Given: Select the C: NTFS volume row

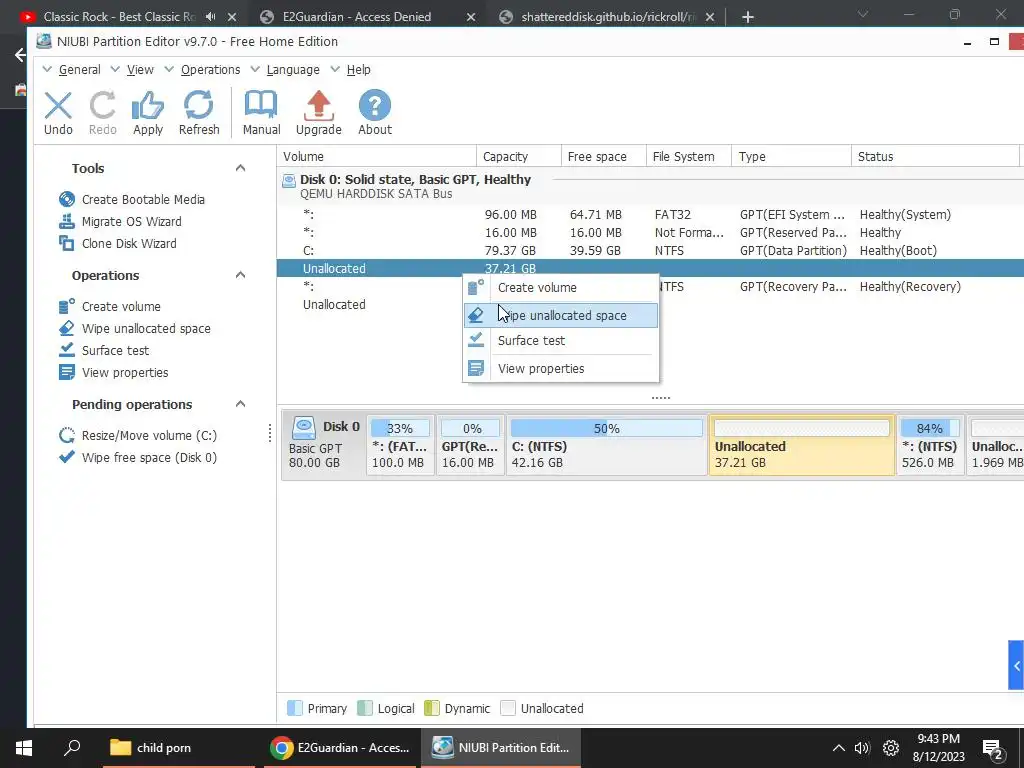Looking at the screenshot, I should tap(650, 251).
